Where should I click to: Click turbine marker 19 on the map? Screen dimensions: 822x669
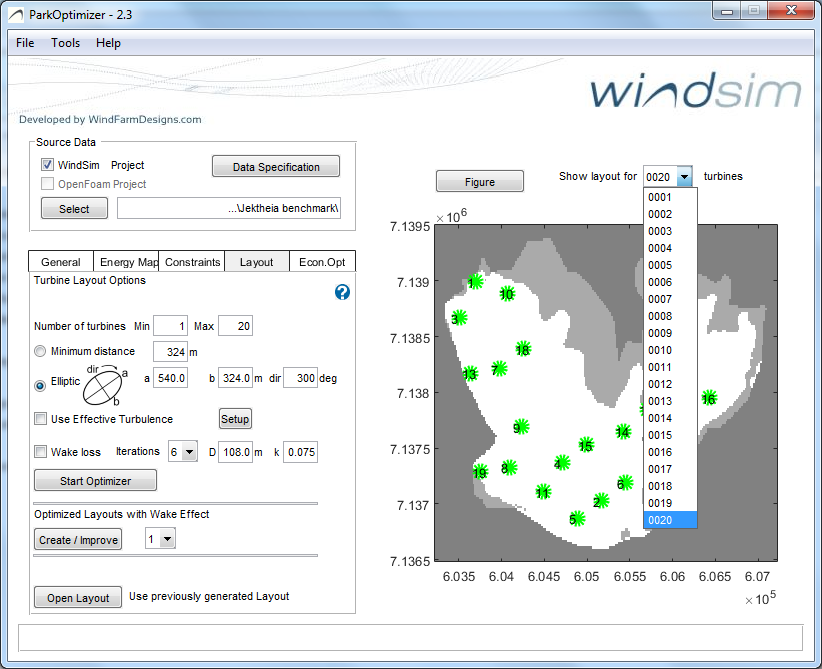pos(480,472)
